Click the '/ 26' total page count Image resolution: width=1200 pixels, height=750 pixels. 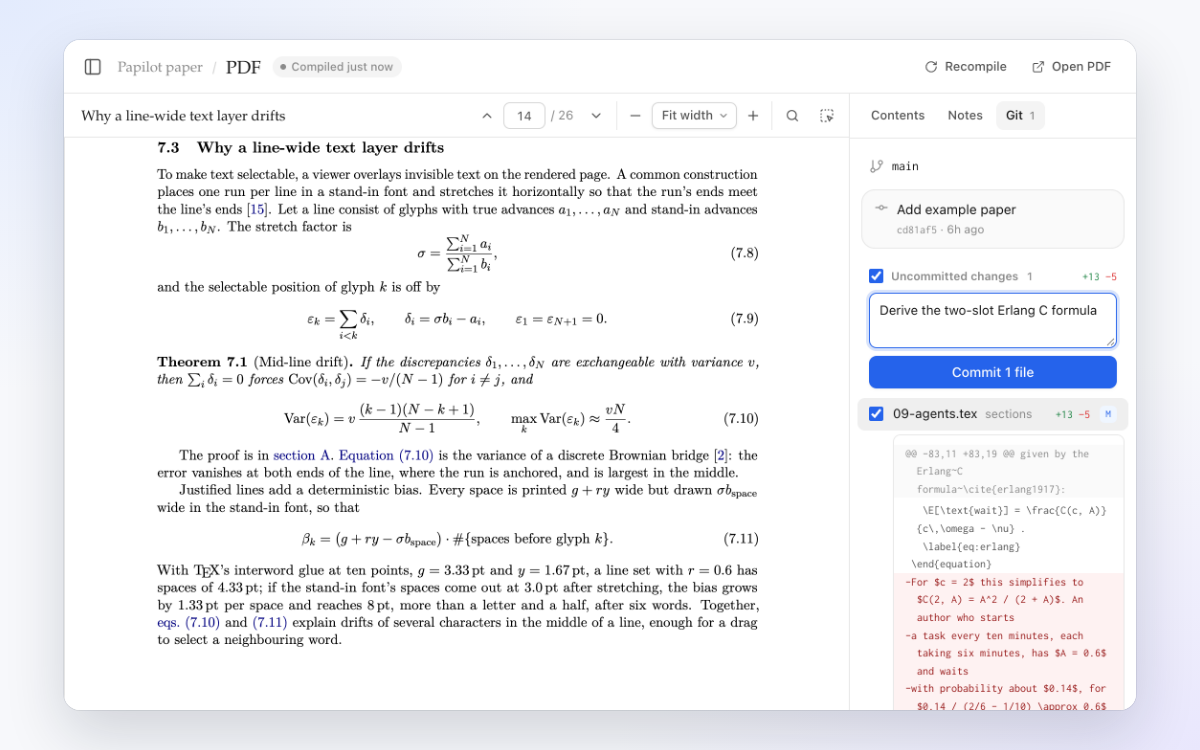[562, 116]
